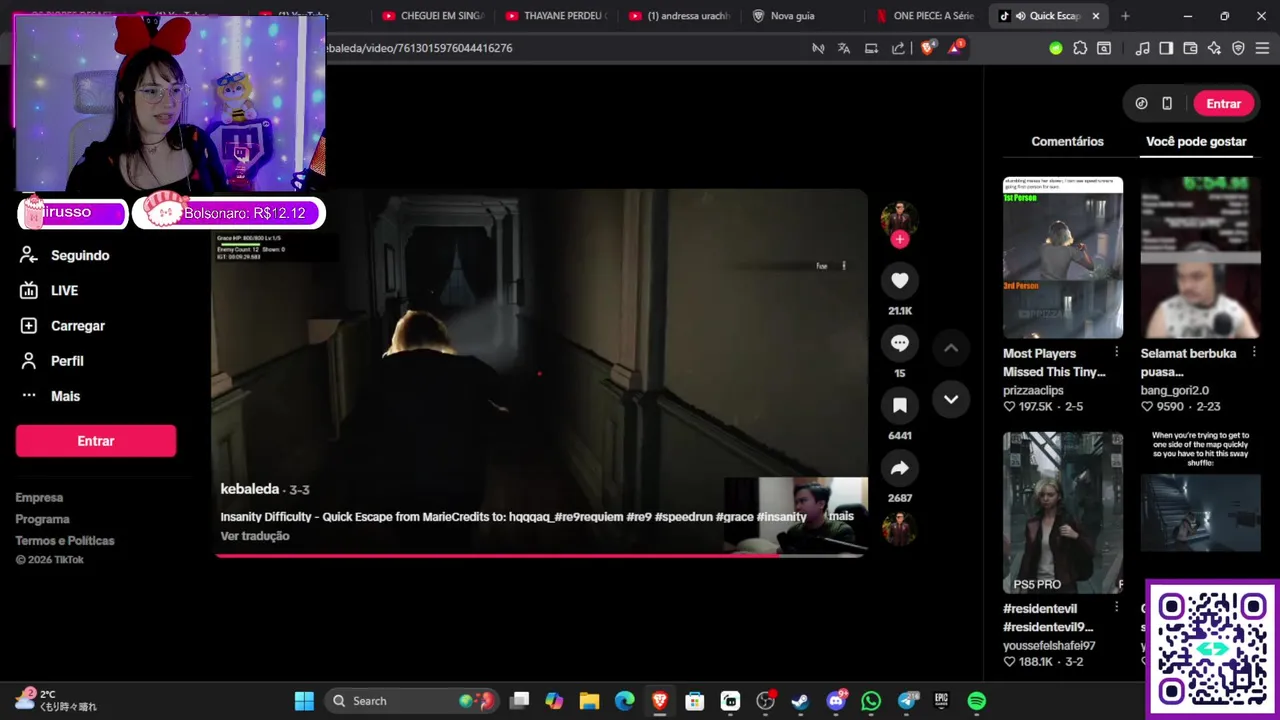Image resolution: width=1280 pixels, height=720 pixels.
Task: Expand the video description with mais
Action: (x=841, y=516)
